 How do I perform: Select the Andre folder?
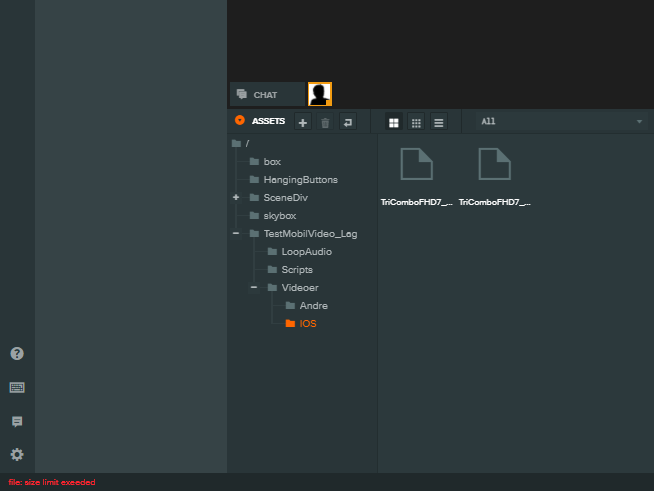point(313,305)
